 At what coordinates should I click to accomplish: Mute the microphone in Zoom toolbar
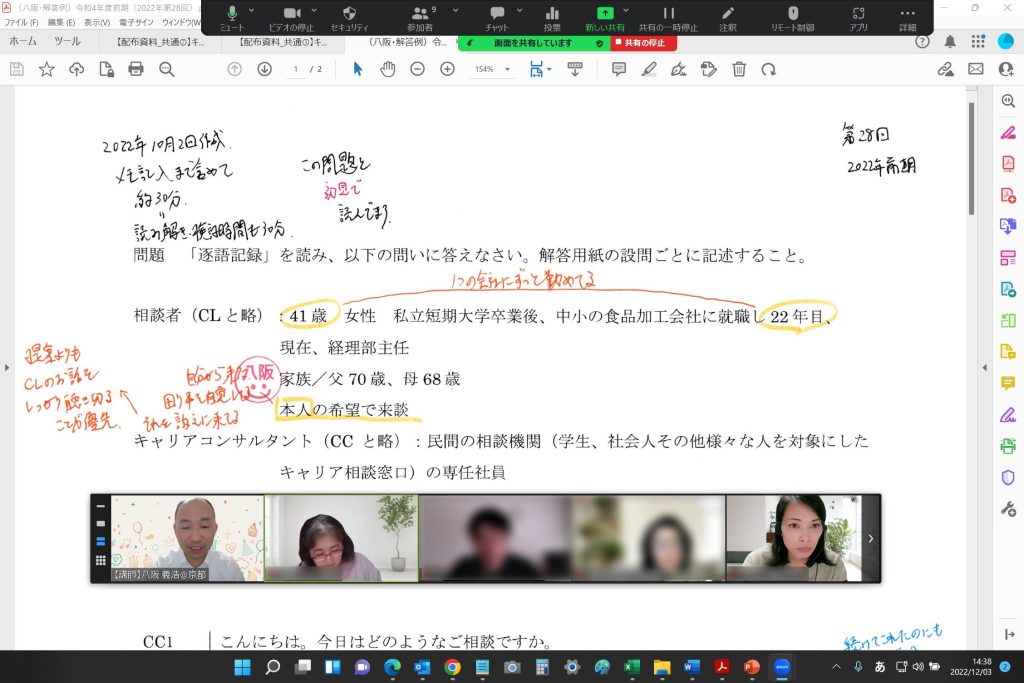click(232, 17)
